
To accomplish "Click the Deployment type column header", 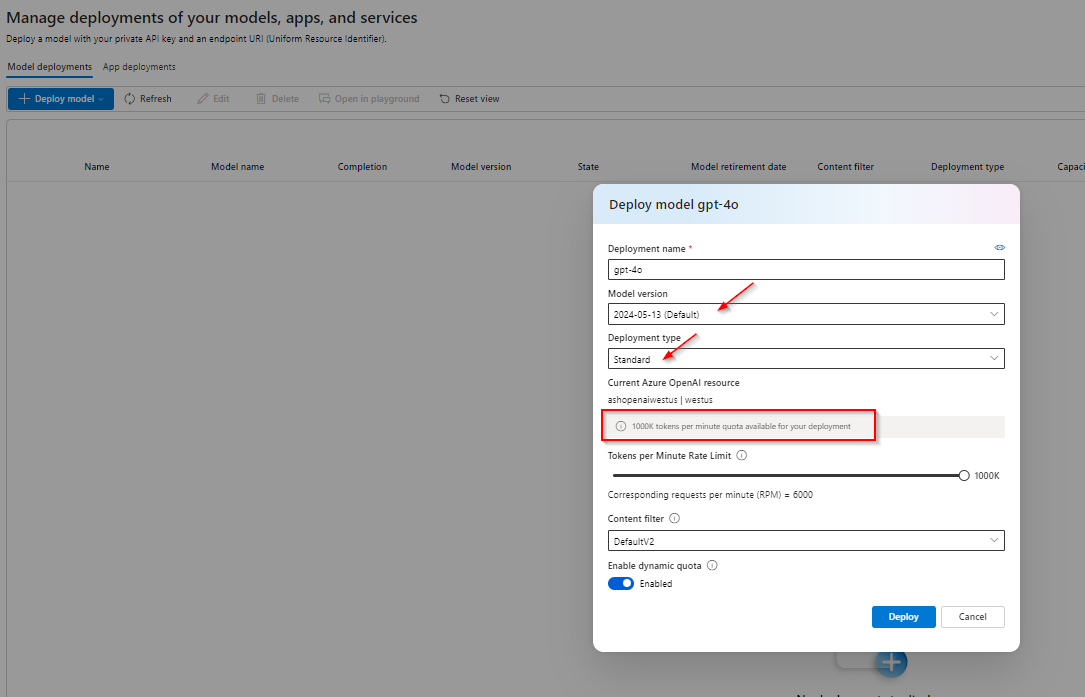I will pos(967,167).
